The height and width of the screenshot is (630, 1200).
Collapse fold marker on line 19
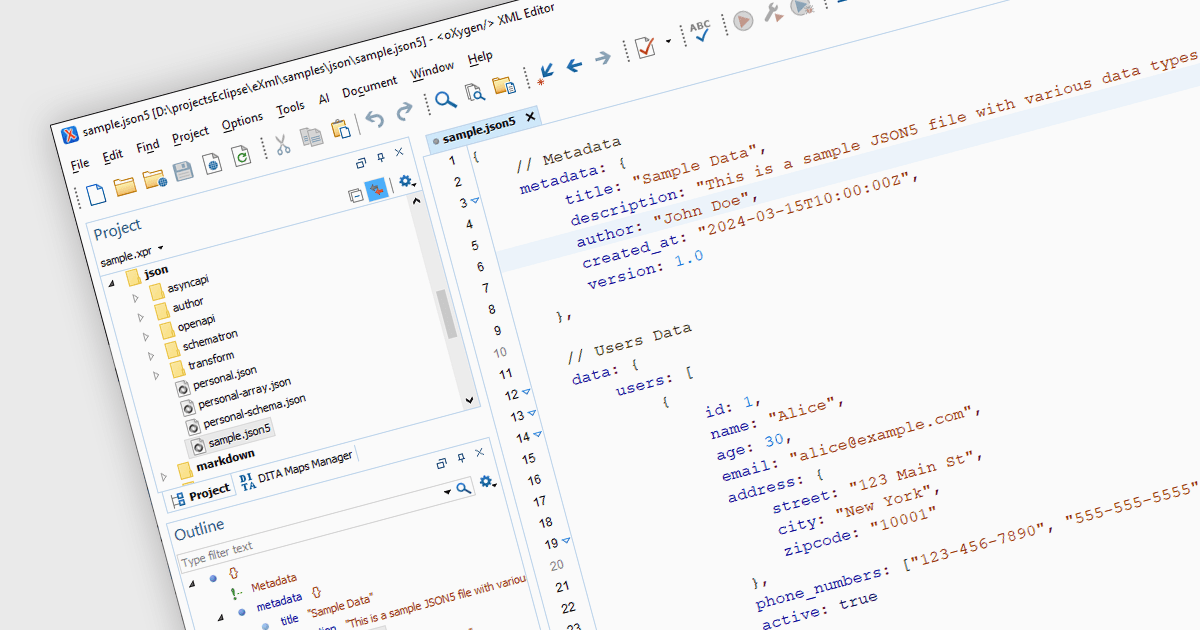pyautogui.click(x=566, y=541)
